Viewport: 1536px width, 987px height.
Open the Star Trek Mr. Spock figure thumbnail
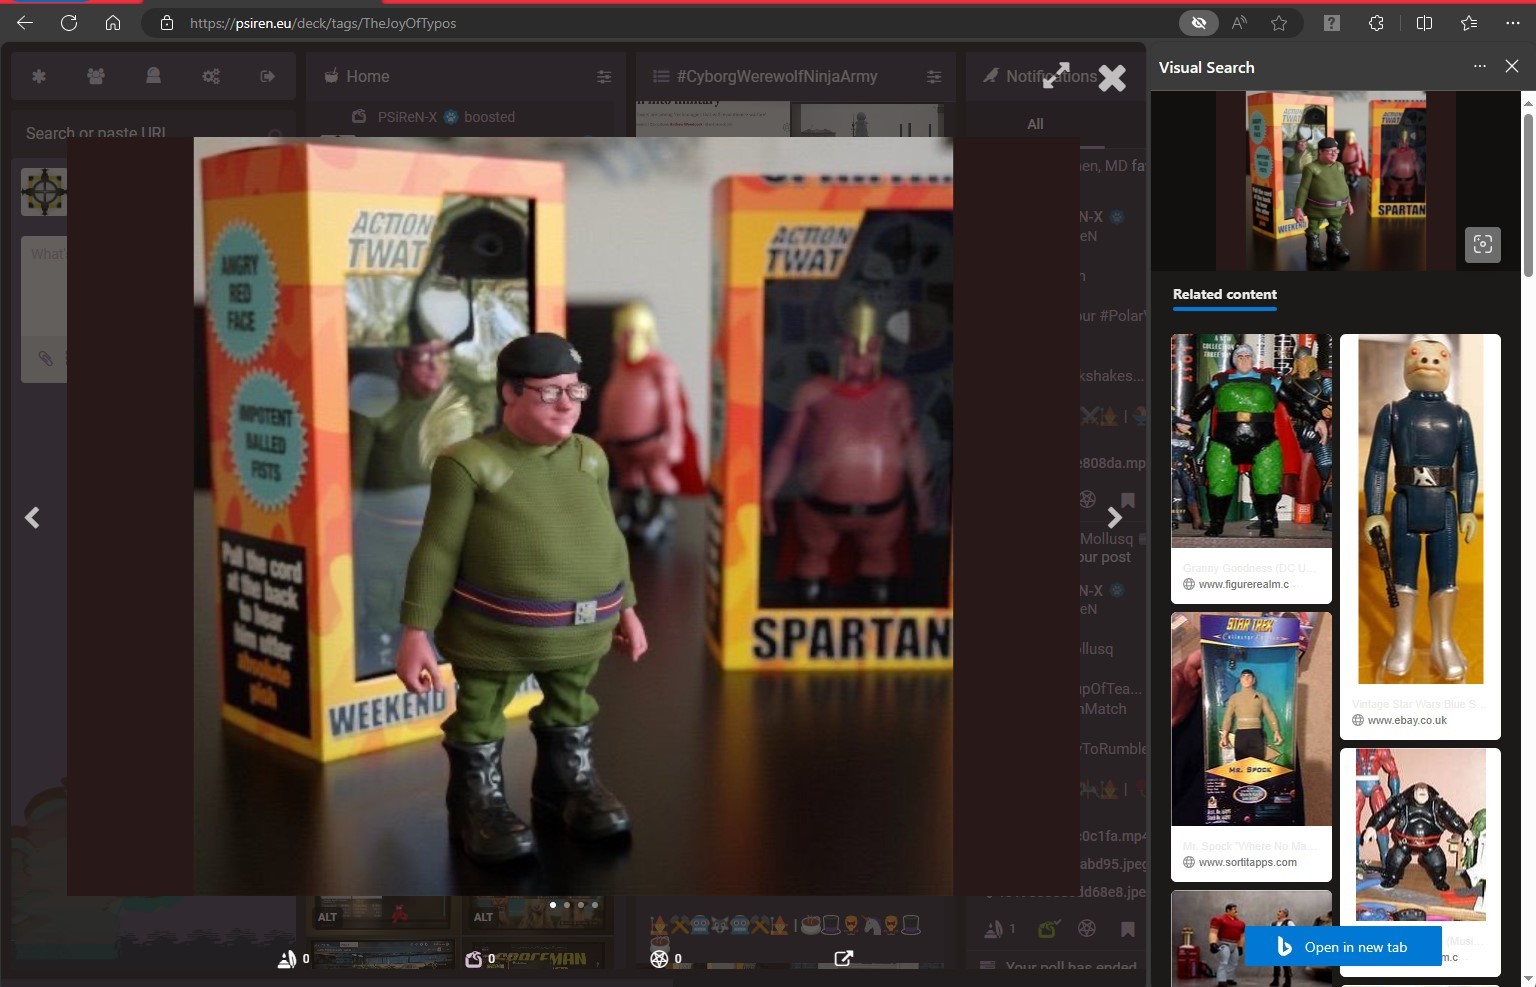tap(1251, 719)
